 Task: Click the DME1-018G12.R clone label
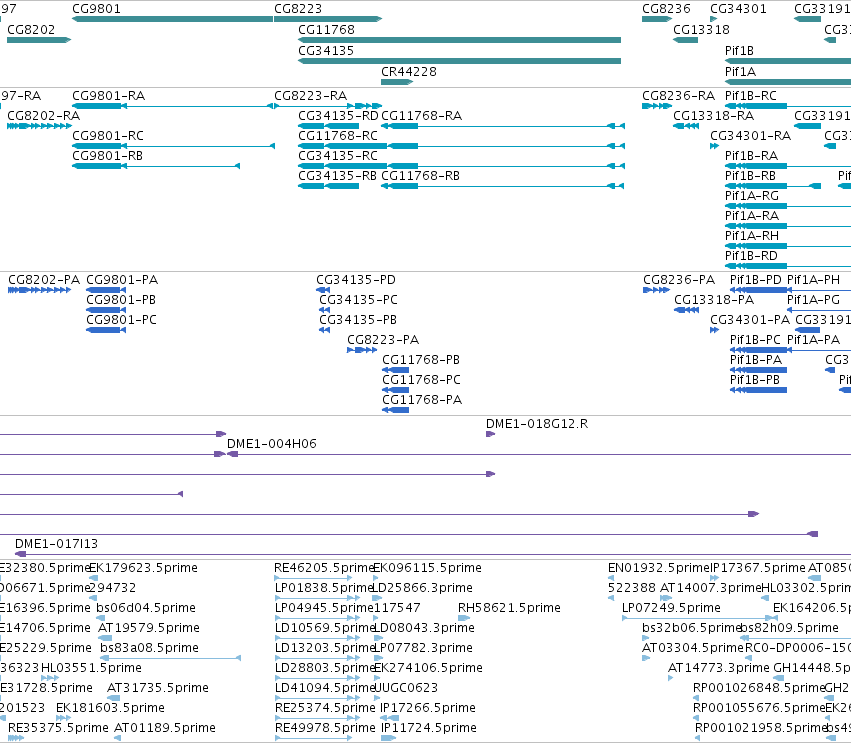(x=537, y=424)
